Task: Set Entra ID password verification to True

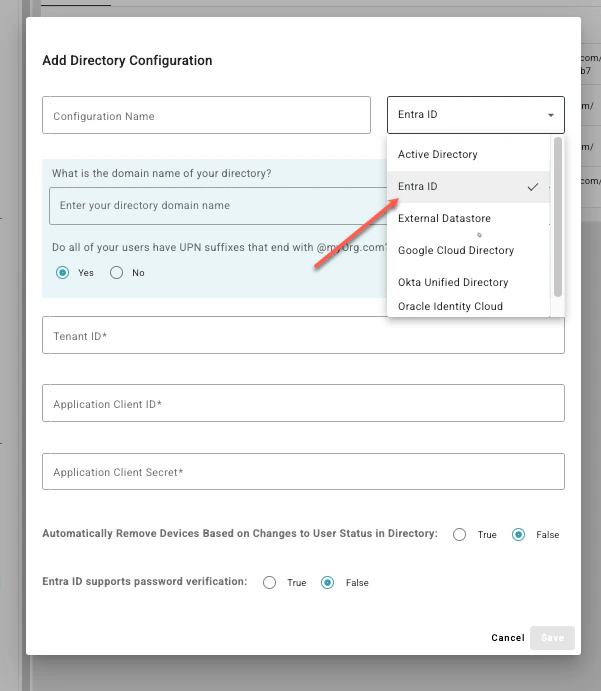Action: click(269, 583)
